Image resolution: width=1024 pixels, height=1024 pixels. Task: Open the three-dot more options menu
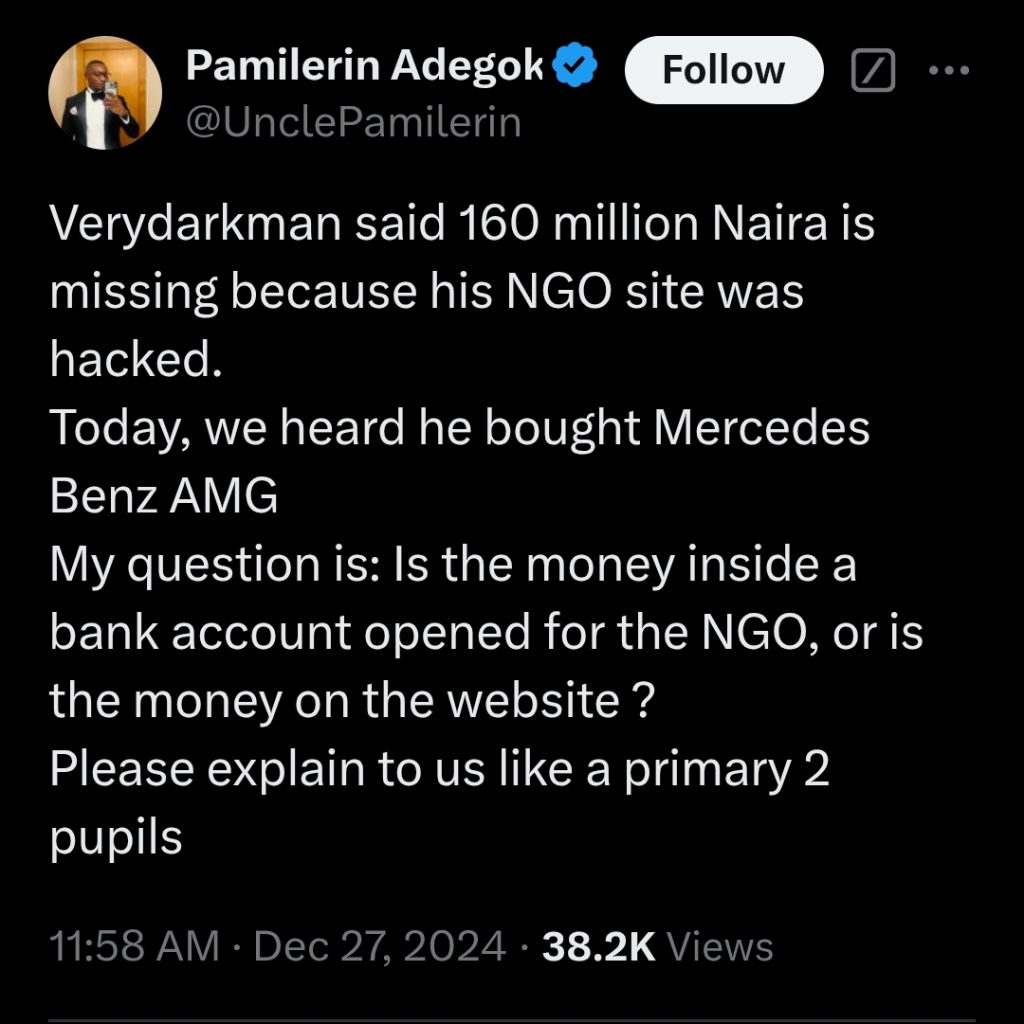pos(949,70)
